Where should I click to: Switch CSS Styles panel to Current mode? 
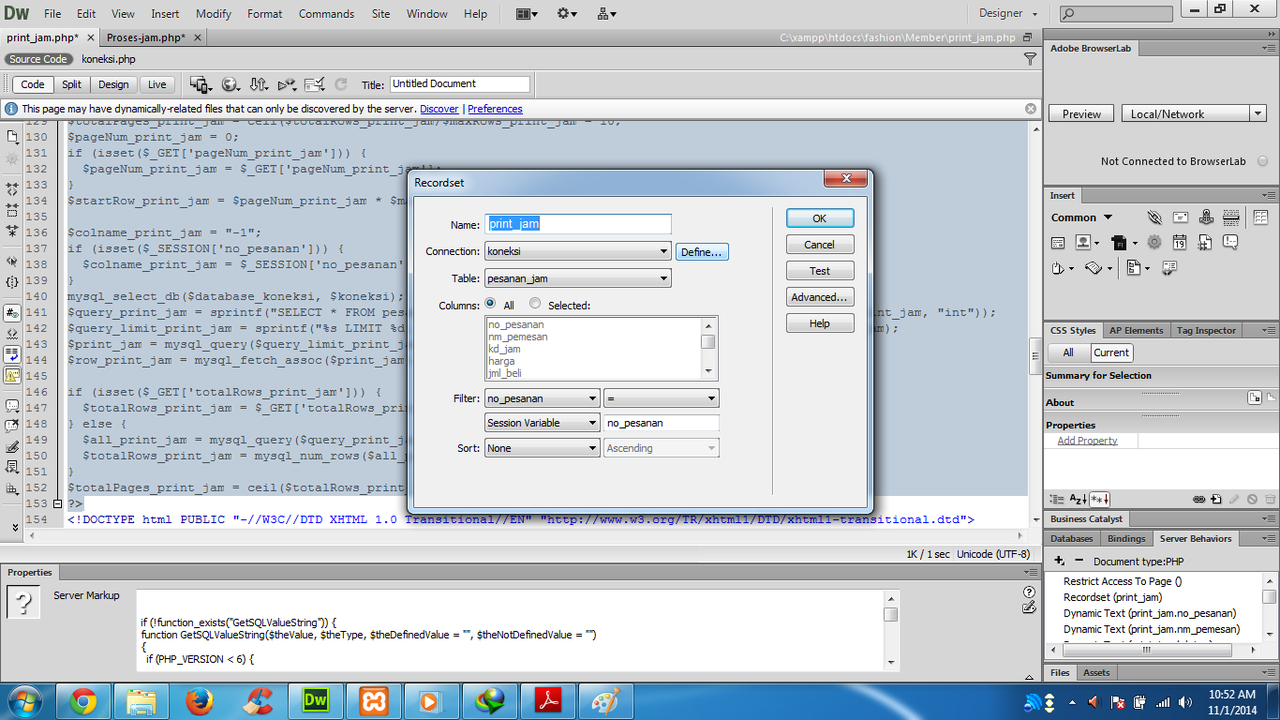[x=1111, y=352]
